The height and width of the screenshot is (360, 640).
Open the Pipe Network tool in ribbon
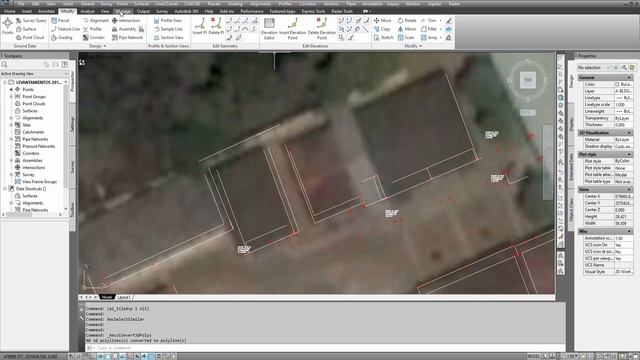pos(127,38)
